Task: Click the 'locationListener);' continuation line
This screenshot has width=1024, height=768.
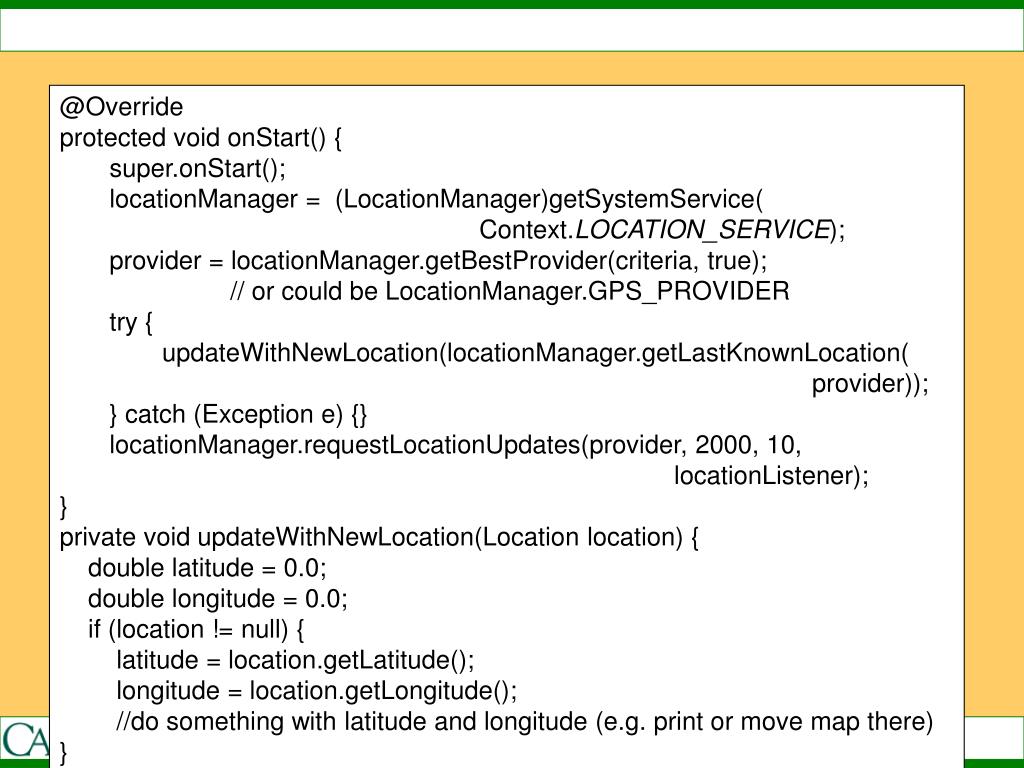Action: click(x=771, y=476)
